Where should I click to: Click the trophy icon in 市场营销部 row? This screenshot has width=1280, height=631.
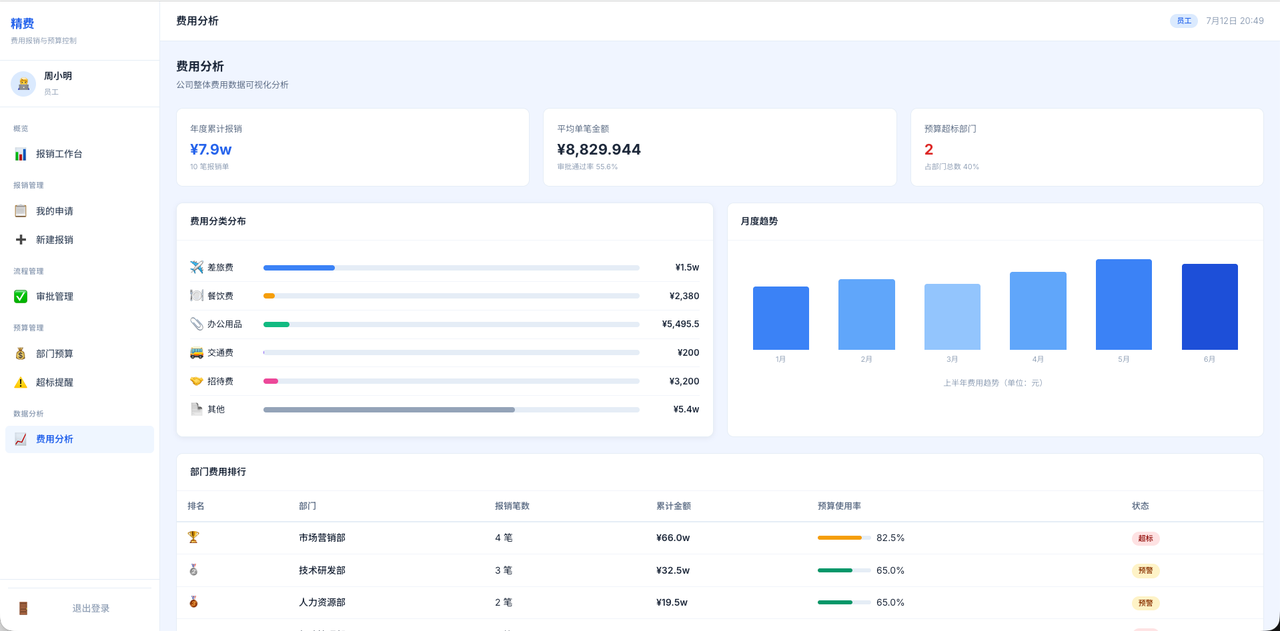(x=194, y=537)
